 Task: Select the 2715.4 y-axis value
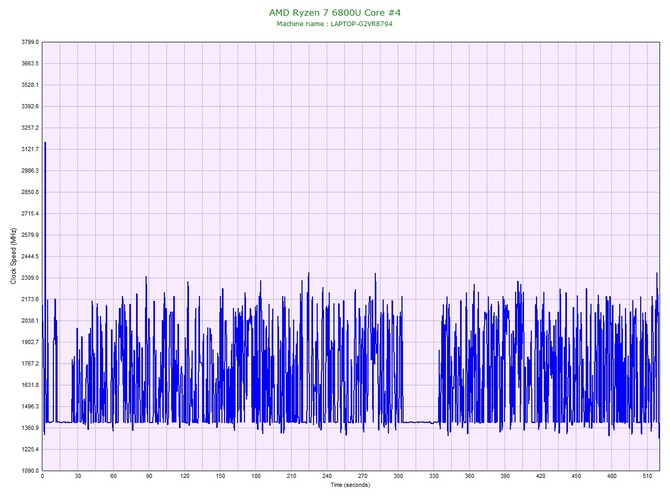[30, 214]
